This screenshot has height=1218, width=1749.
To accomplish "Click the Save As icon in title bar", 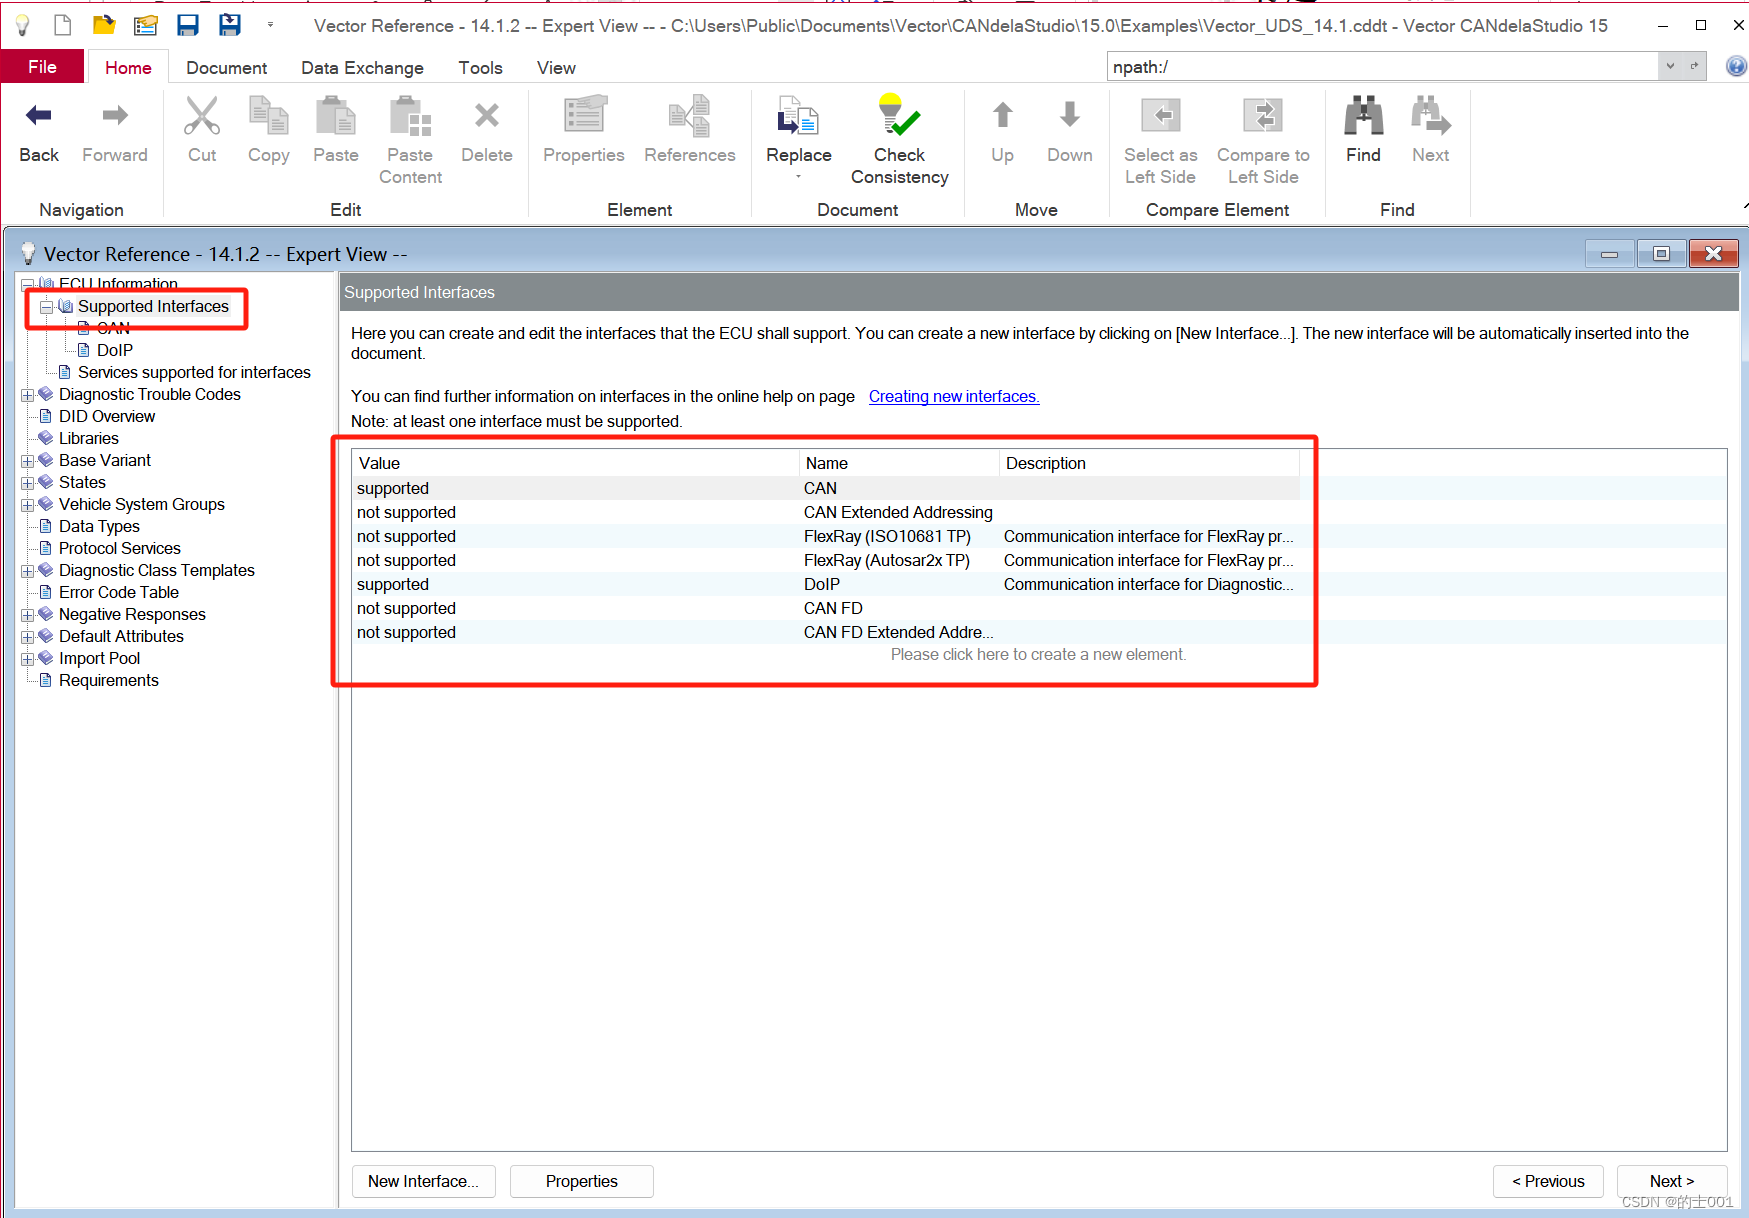I will coord(230,25).
